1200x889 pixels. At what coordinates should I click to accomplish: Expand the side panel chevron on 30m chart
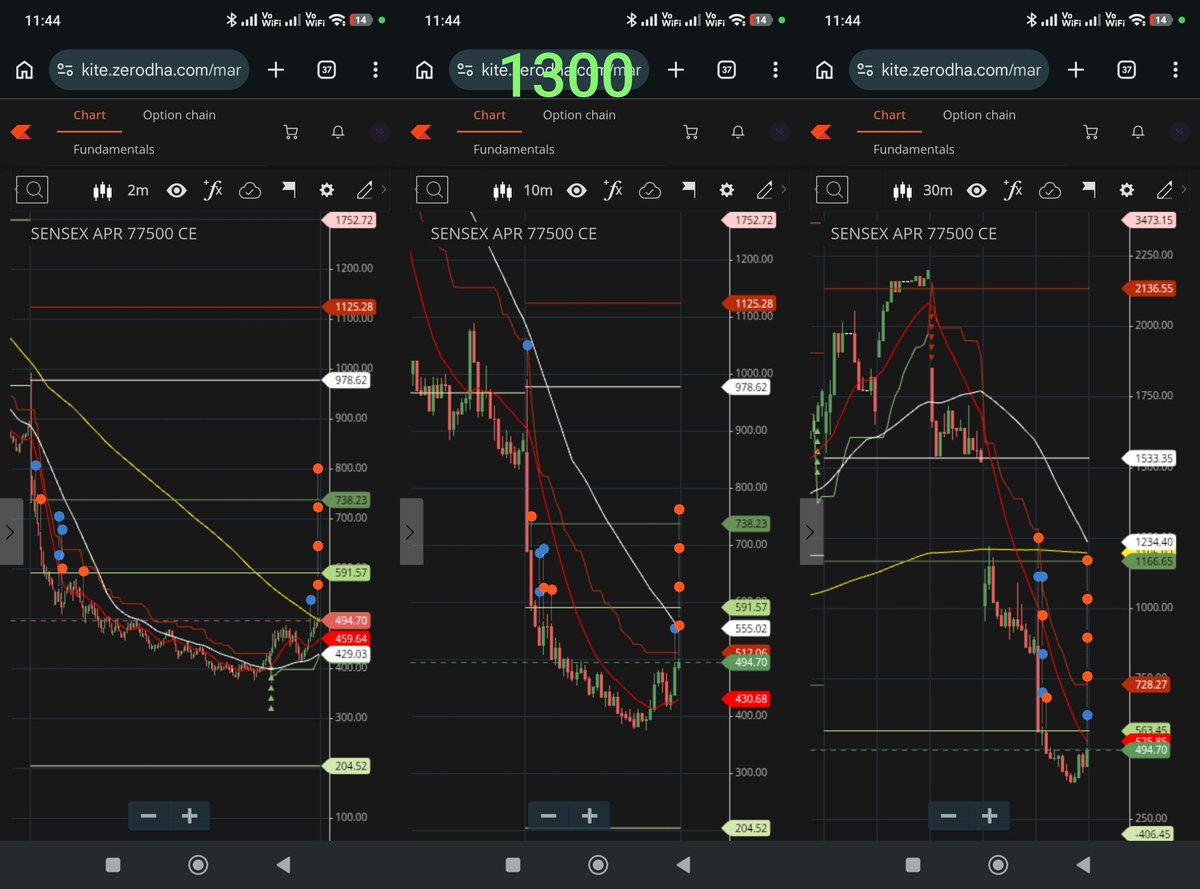click(811, 531)
